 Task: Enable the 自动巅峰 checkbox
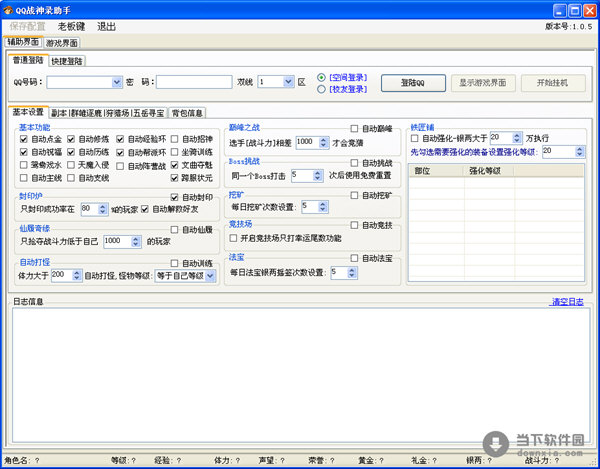point(354,129)
